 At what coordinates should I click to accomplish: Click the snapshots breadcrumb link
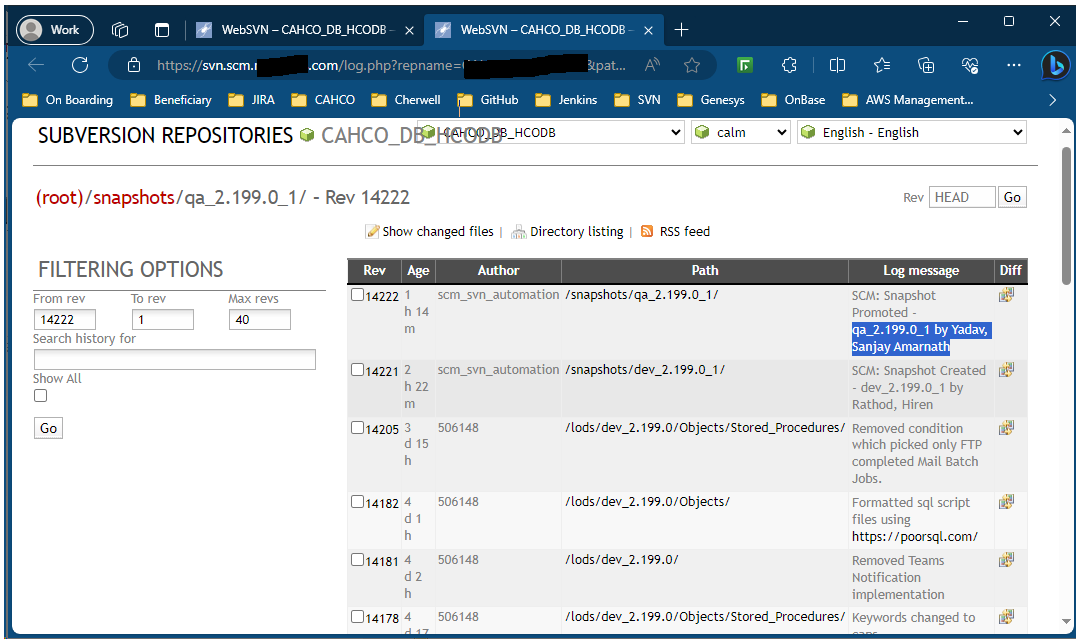tap(134, 198)
